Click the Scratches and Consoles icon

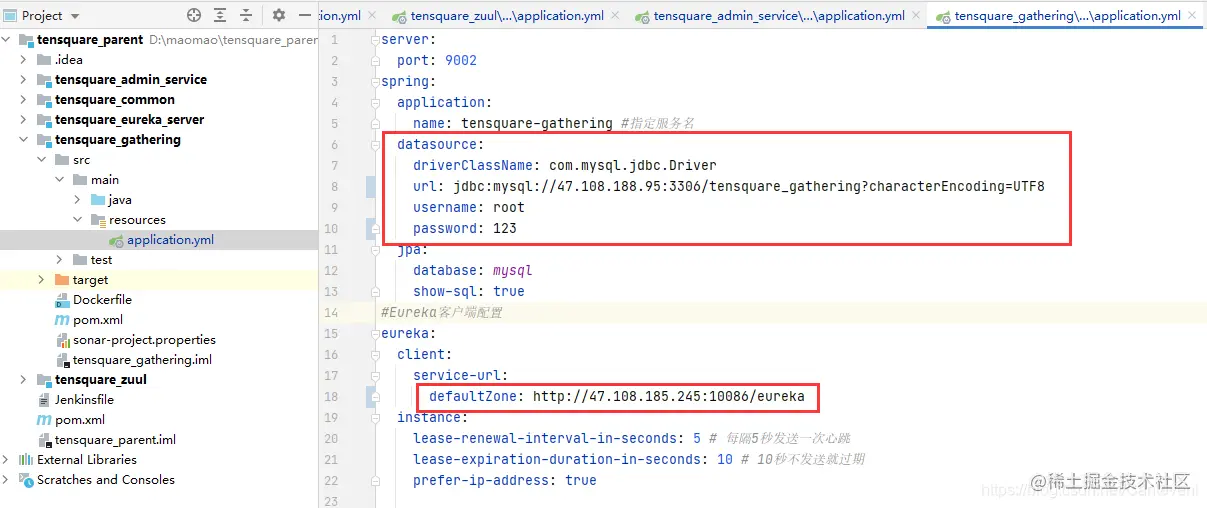pyautogui.click(x=25, y=480)
